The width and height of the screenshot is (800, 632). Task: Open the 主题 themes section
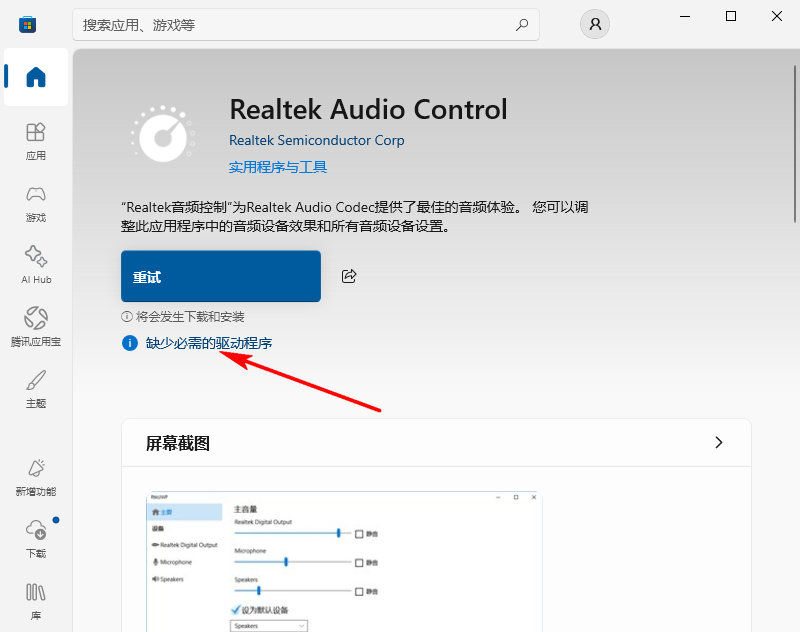(36, 389)
